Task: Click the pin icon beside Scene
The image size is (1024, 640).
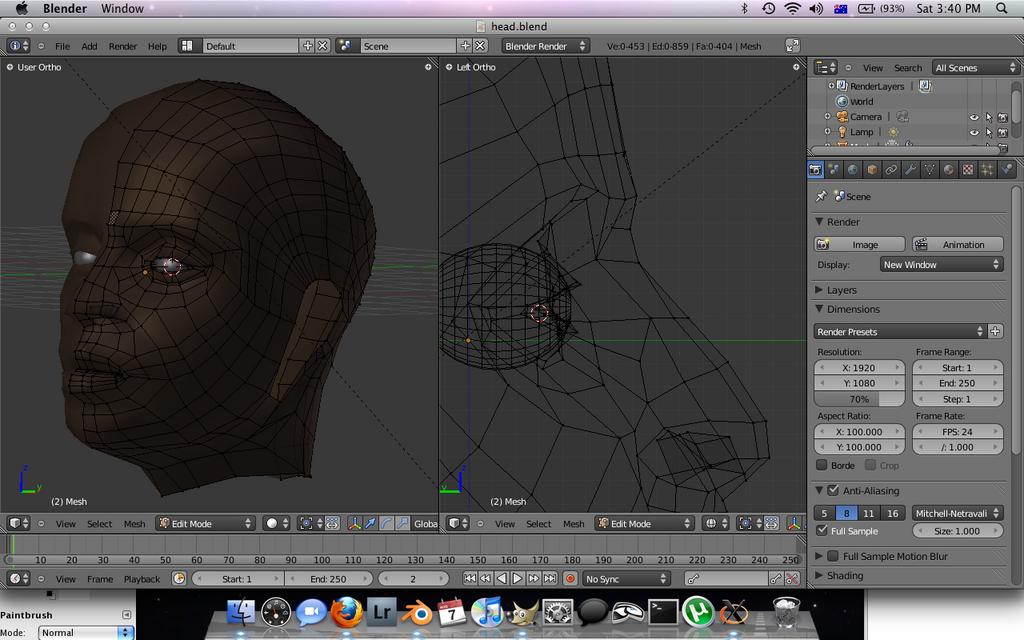Action: click(x=821, y=196)
